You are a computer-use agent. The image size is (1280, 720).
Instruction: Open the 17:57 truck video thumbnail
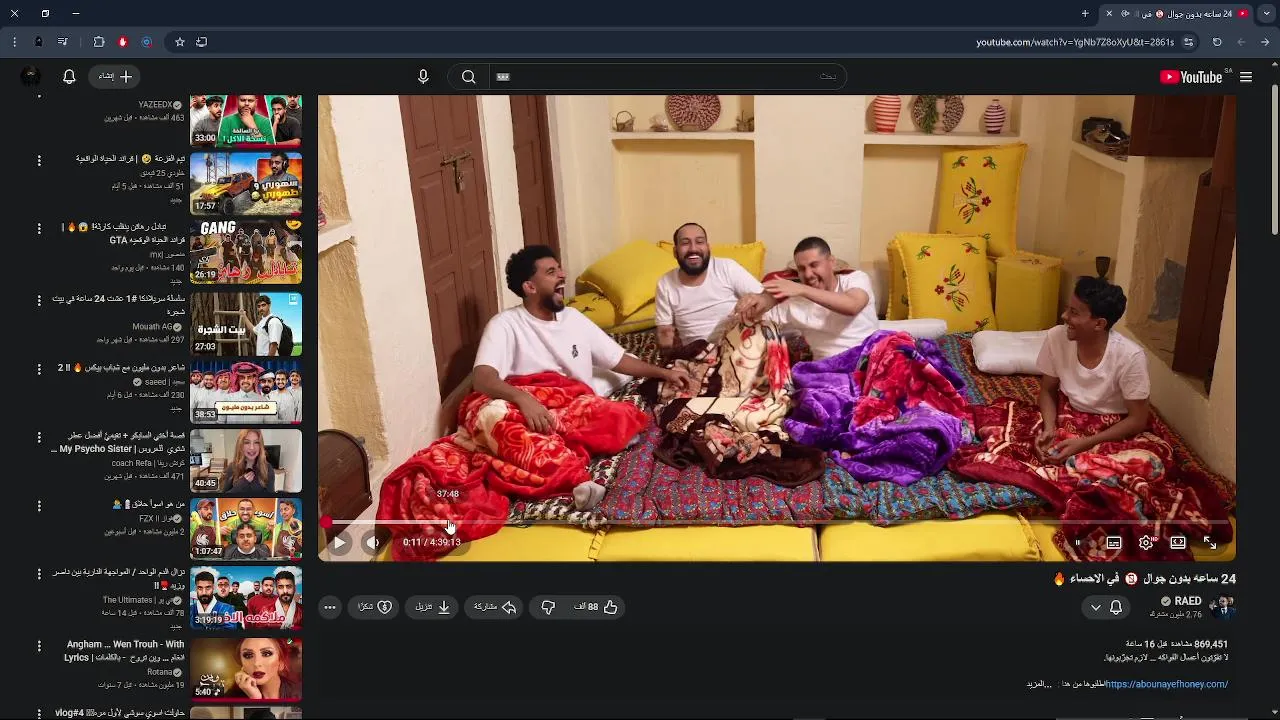[246, 184]
